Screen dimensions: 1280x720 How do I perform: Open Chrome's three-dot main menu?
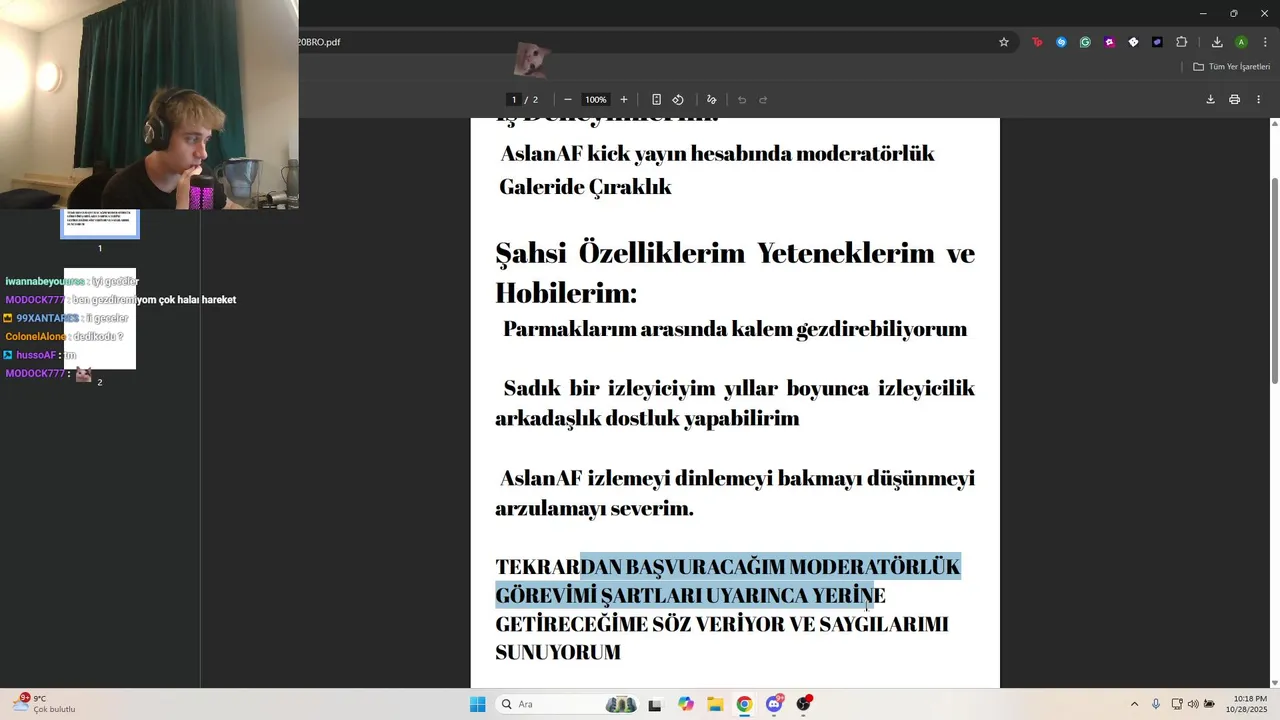[x=1265, y=42]
